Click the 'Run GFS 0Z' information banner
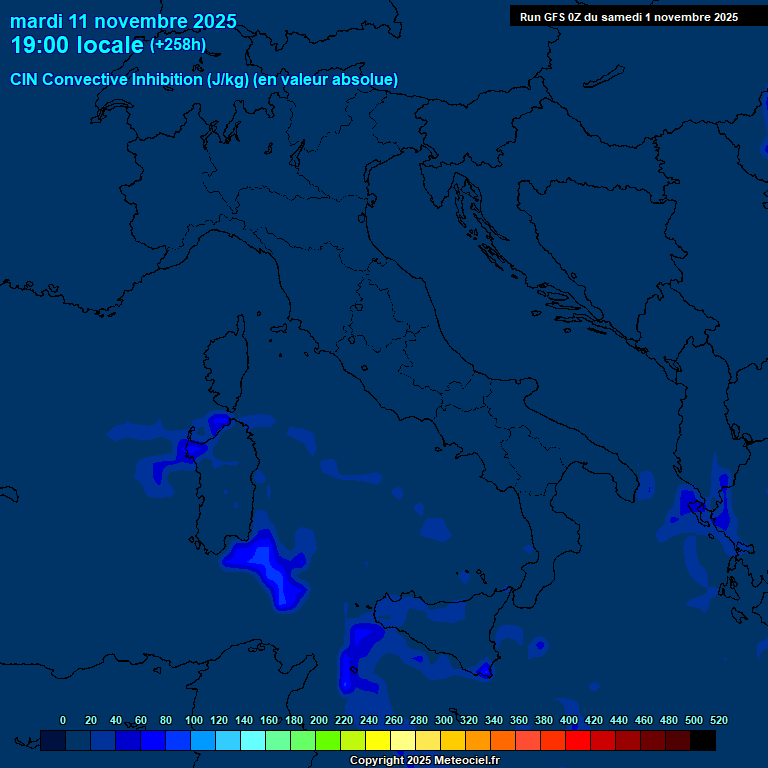Screen dimensions: 768x768 [x=628, y=17]
